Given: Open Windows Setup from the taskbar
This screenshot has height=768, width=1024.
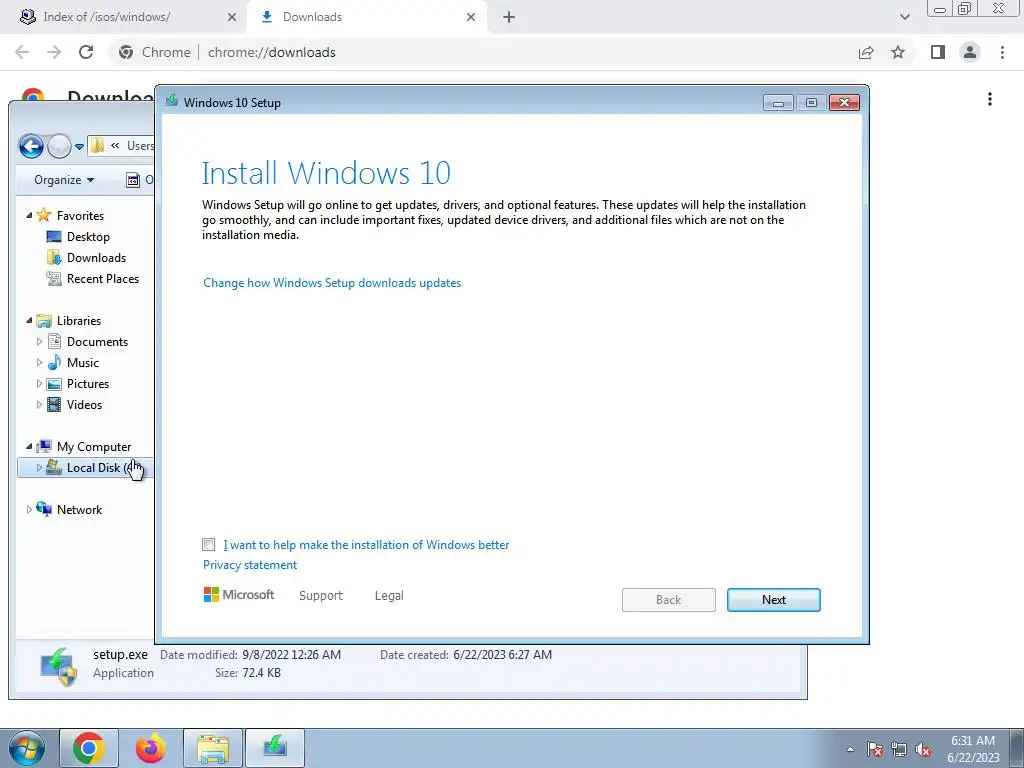Looking at the screenshot, I should tap(275, 748).
